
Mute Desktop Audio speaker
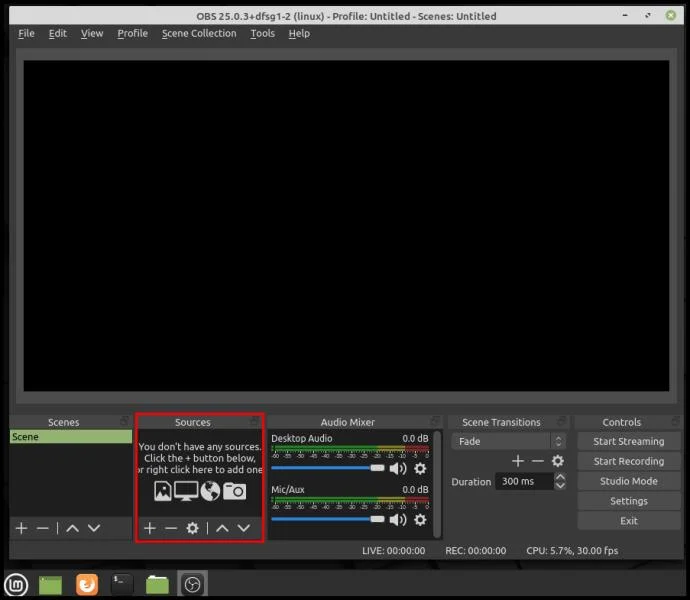pos(398,468)
